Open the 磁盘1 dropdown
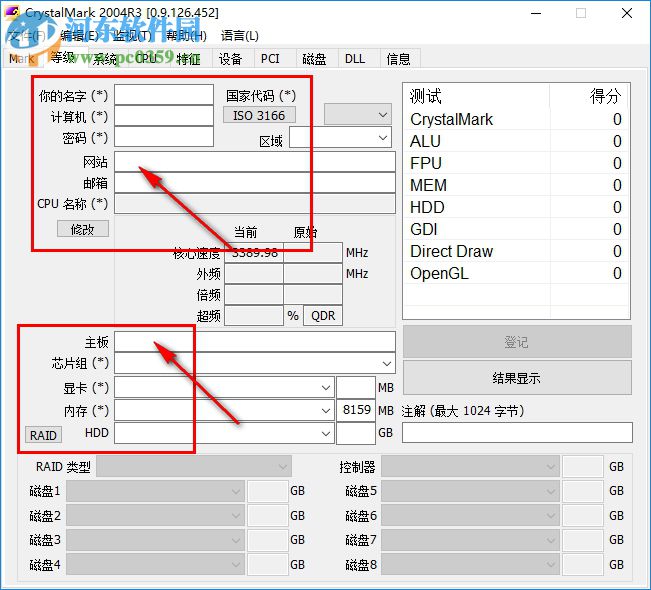This screenshot has height=590, width=651. coord(155,491)
